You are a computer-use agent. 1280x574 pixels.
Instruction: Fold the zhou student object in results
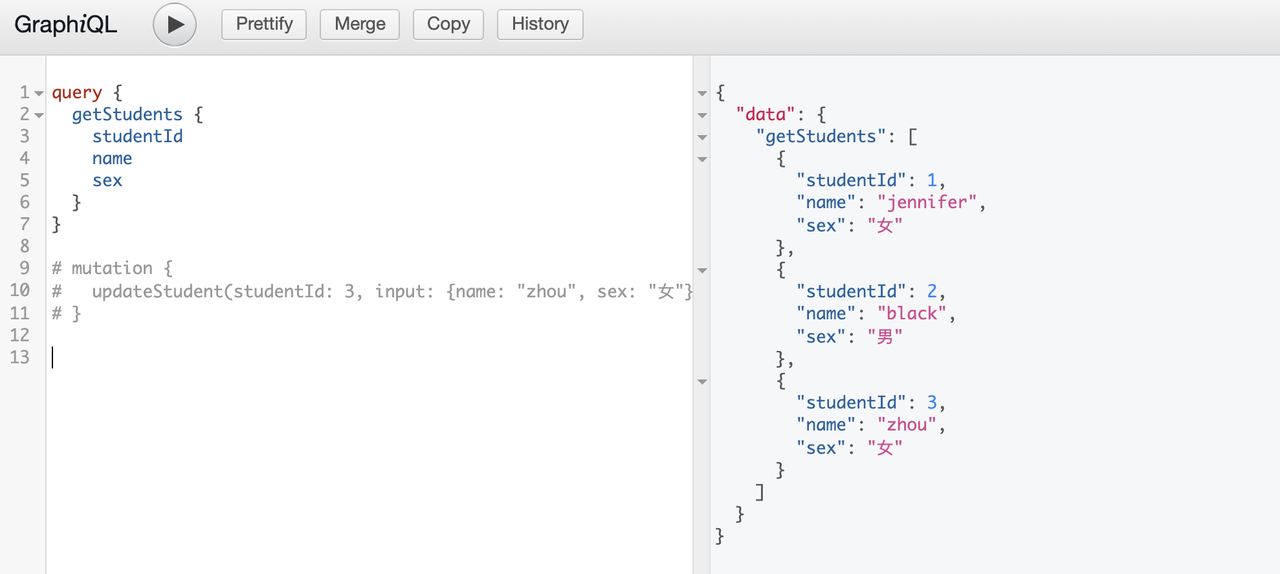pos(702,381)
